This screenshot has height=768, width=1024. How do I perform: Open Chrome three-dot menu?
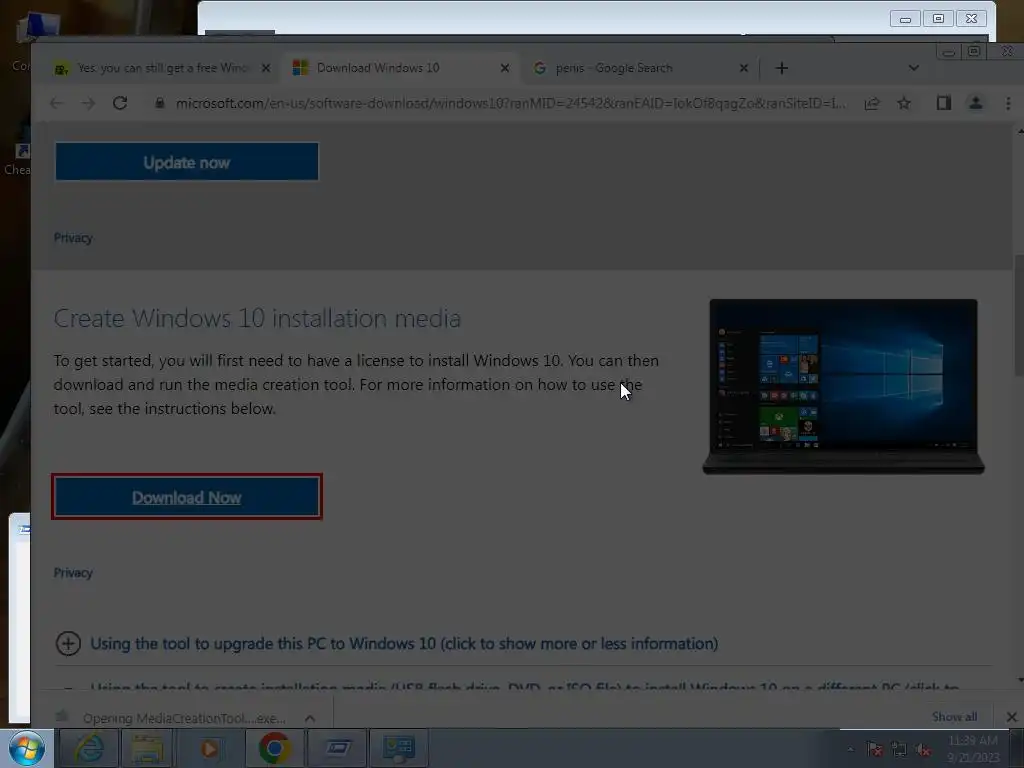point(1008,103)
